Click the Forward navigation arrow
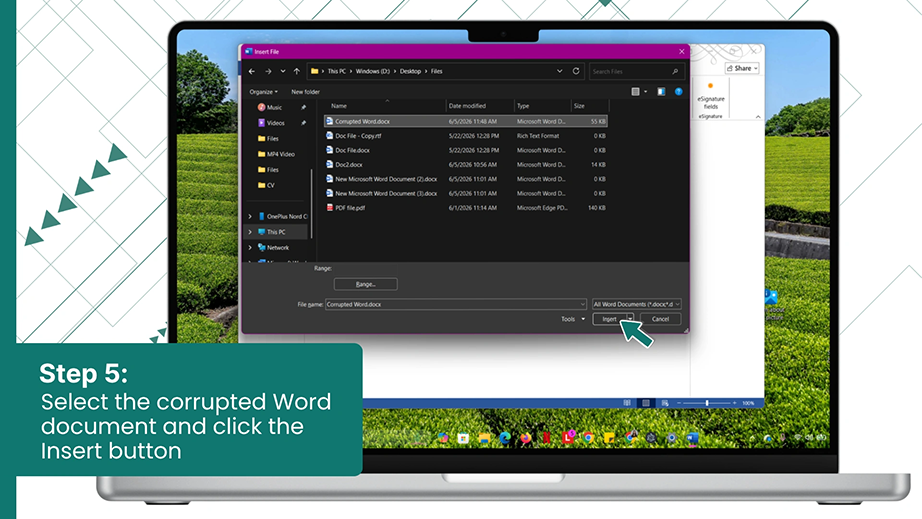Screen dimensions: 922x519 click(x=268, y=71)
